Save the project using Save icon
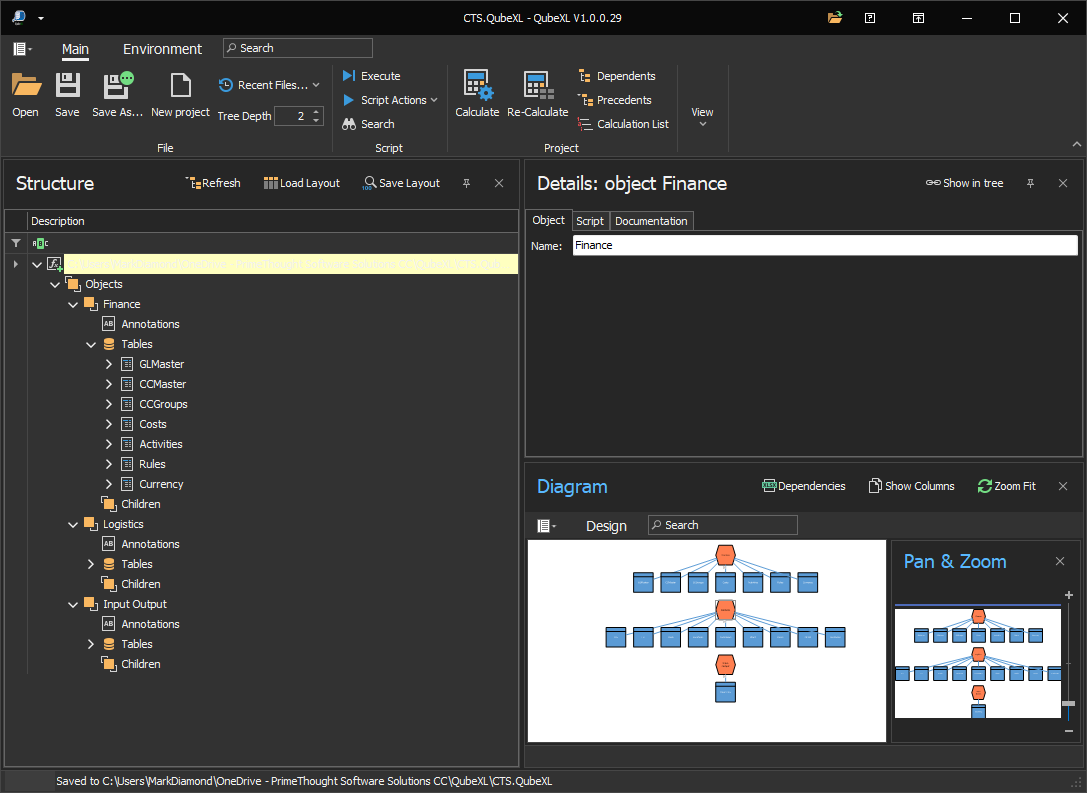Screen dimensions: 1087x793 67,87
